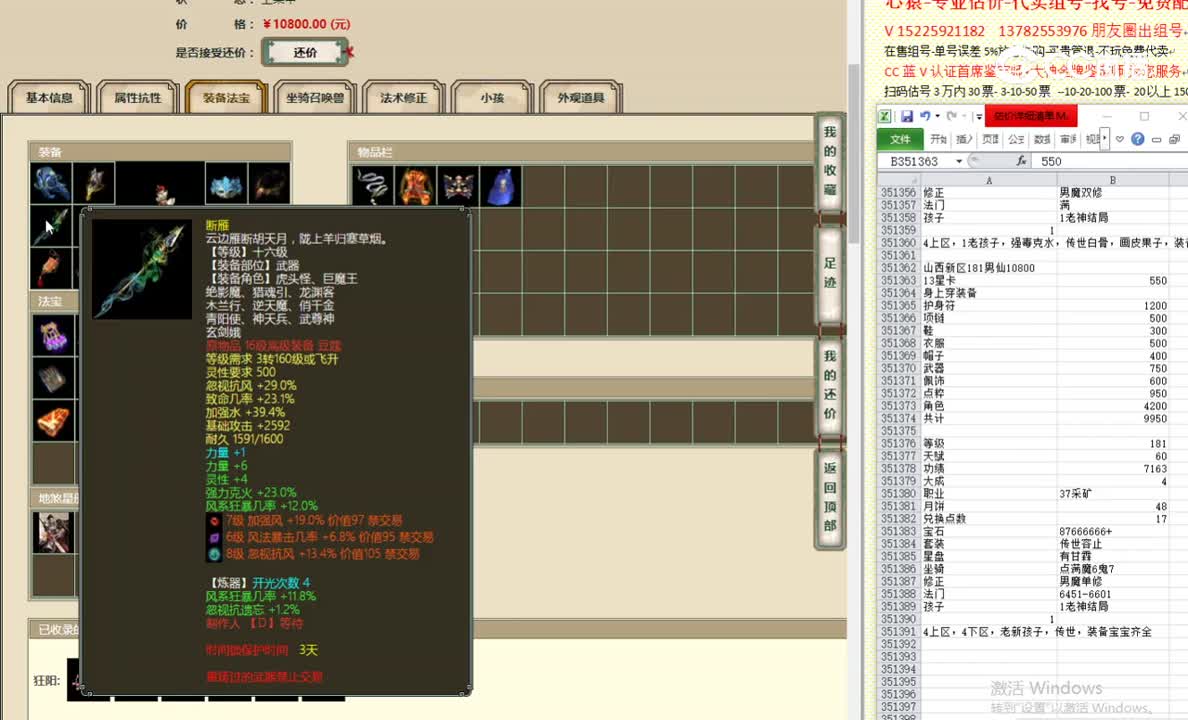Image resolution: width=1188 pixels, height=720 pixels.
Task: Click the blue mask equipment icon
Action: pos(225,186)
